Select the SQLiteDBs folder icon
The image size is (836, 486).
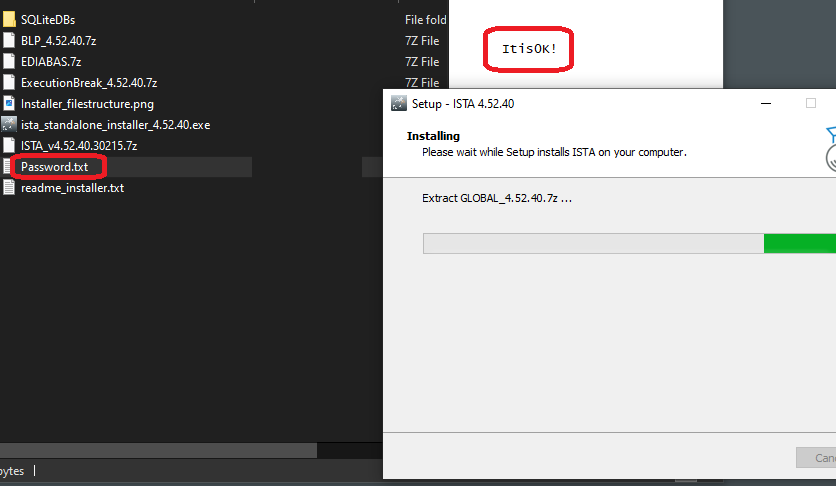click(9, 20)
